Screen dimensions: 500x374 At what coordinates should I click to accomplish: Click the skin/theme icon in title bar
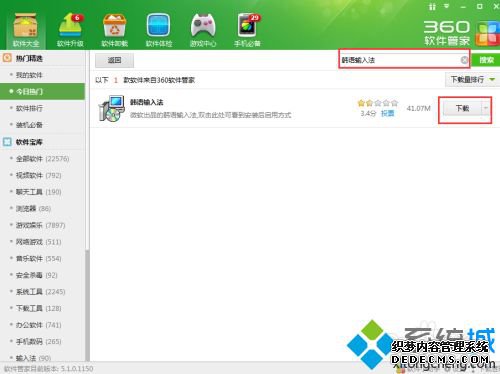[432, 7]
